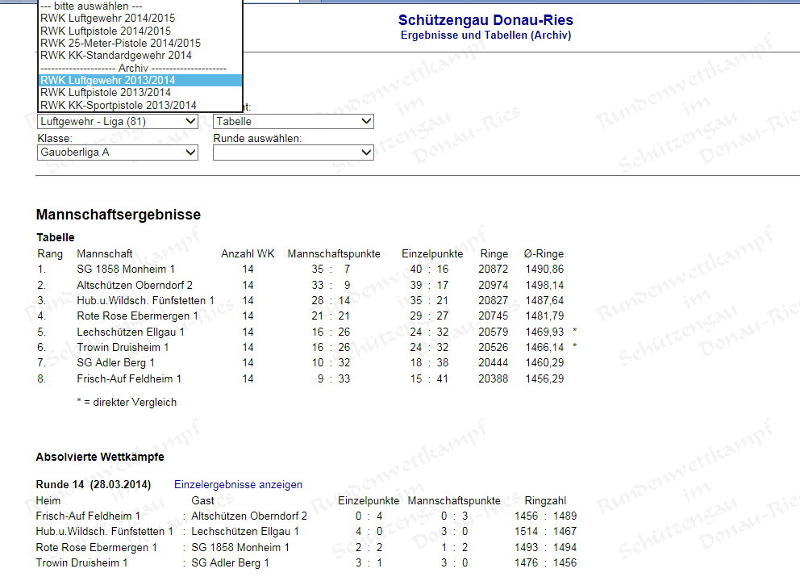This screenshot has height=581, width=800.
Task: Click the Absolvierte Wettkämpfe heading
Action: [100, 457]
